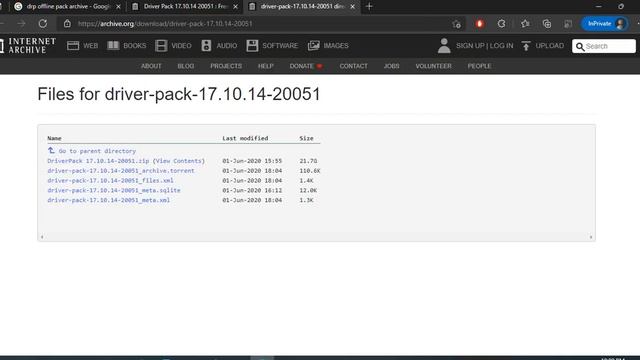Open the PROJECTS menu item

(x=226, y=66)
